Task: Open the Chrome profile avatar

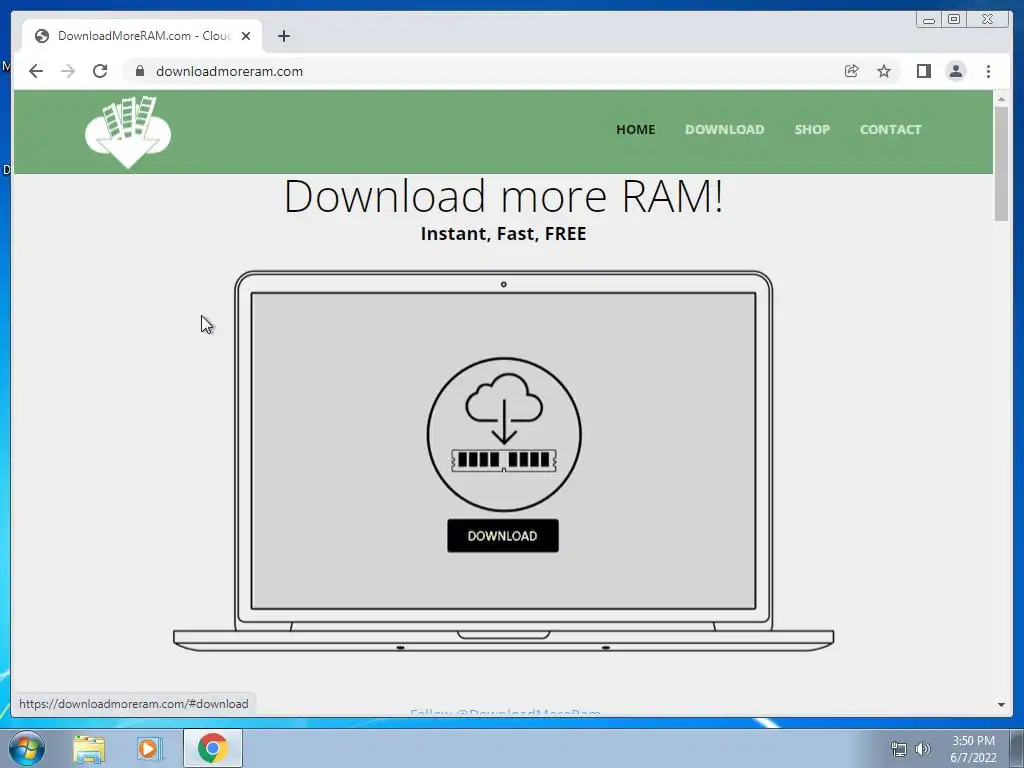Action: pos(955,71)
